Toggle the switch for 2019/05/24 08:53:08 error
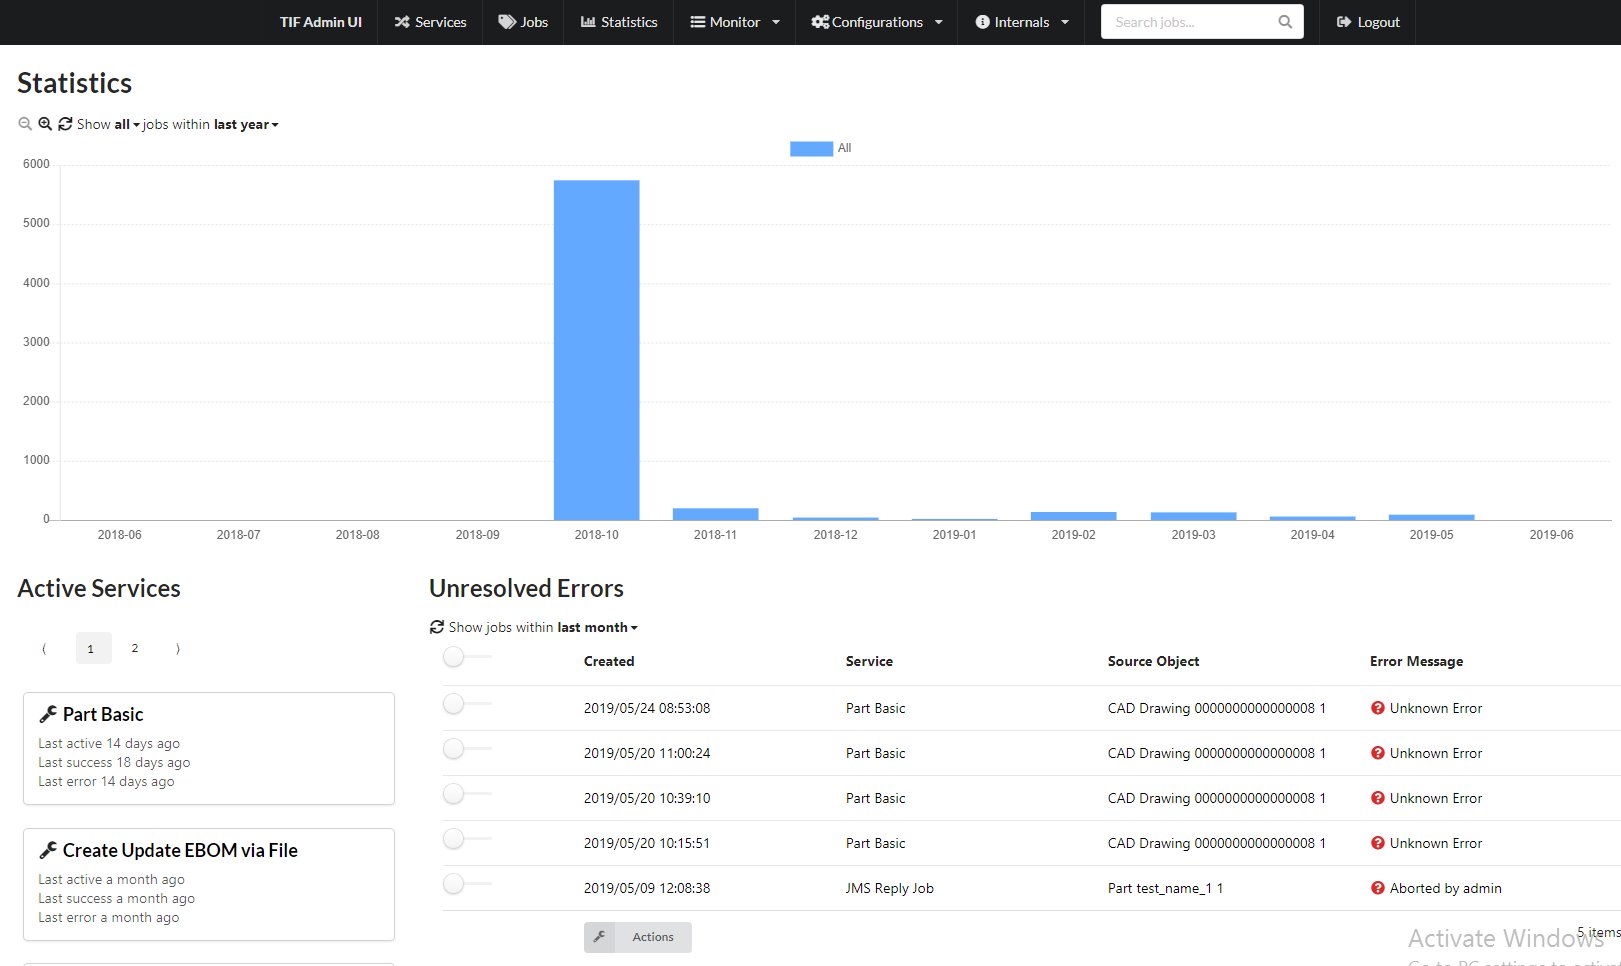This screenshot has width=1621, height=966. tap(455, 704)
